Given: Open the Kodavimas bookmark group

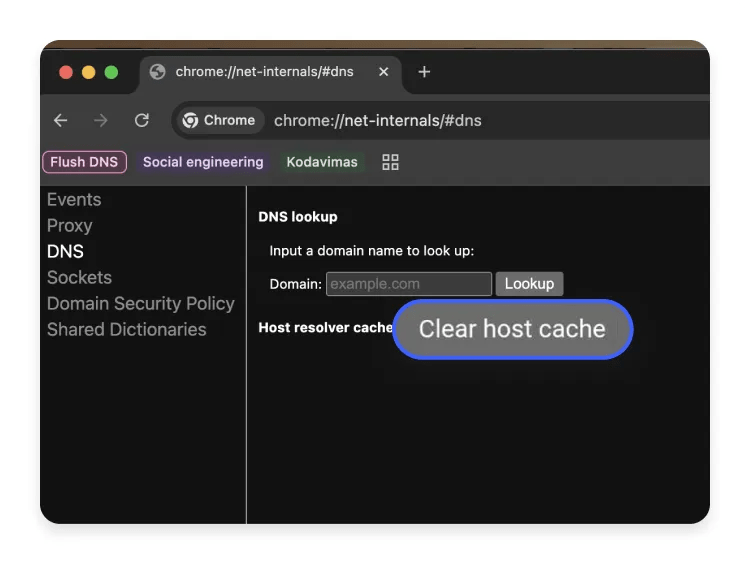Looking at the screenshot, I should (x=321, y=162).
